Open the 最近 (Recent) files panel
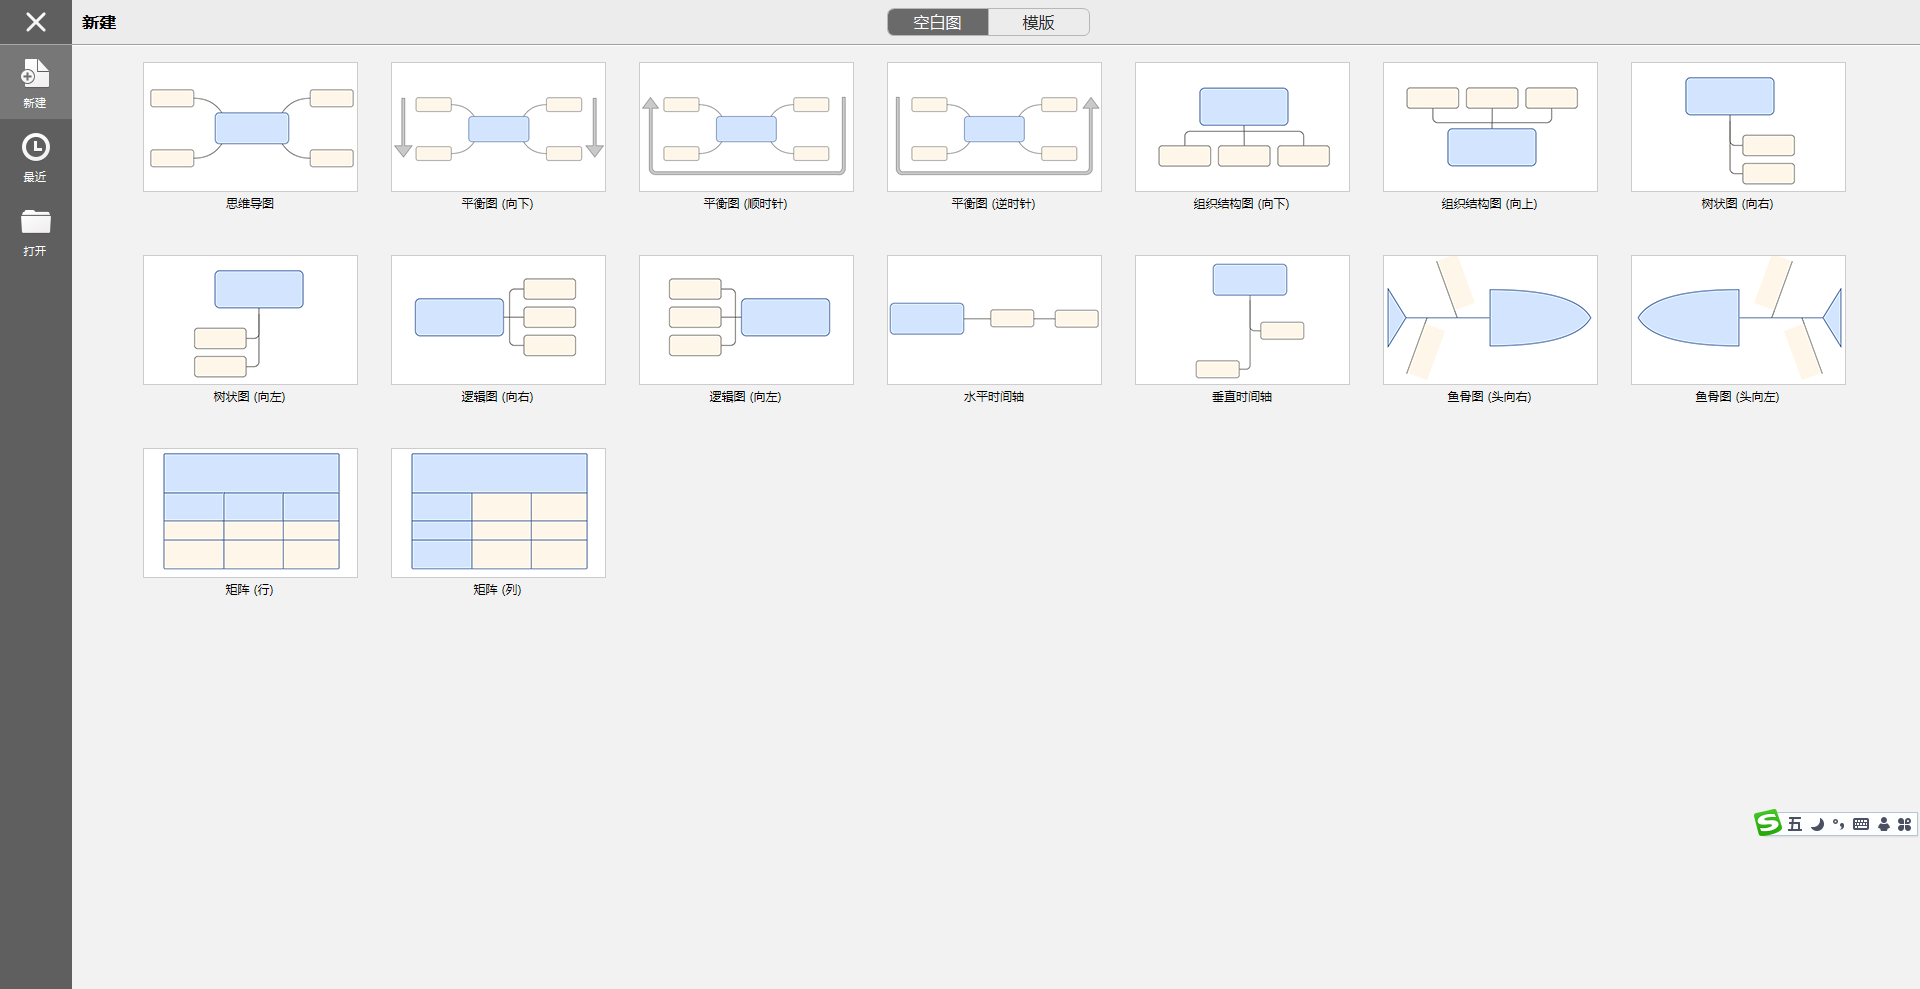This screenshot has height=989, width=1920. [x=35, y=157]
